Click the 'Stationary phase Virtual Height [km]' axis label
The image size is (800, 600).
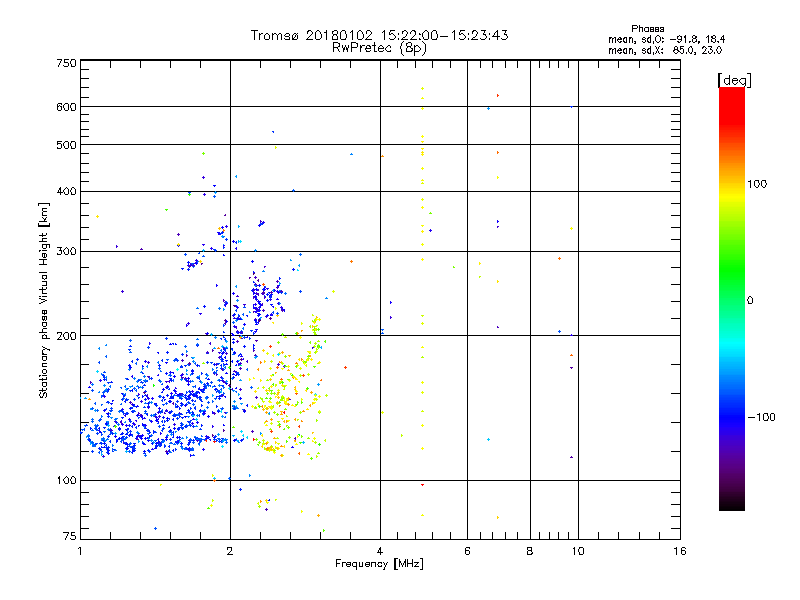coord(44,300)
